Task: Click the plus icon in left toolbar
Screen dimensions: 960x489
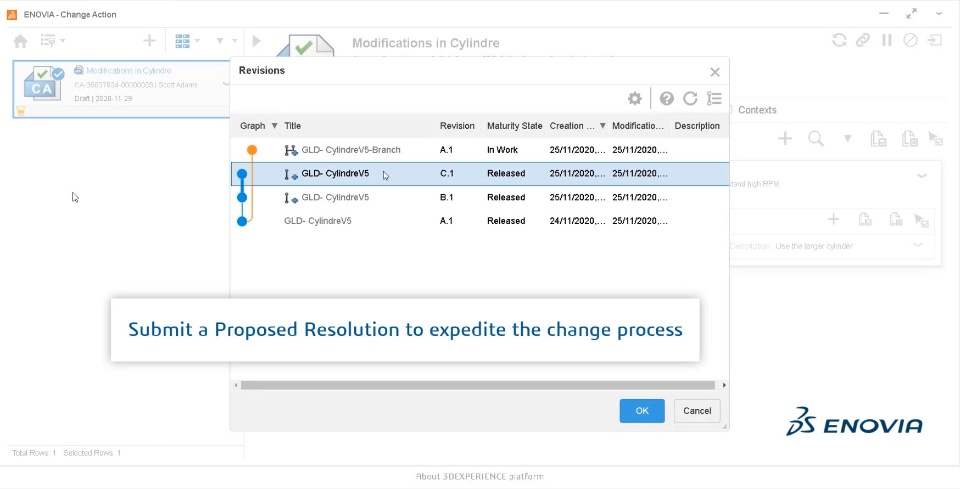Action: coord(149,41)
